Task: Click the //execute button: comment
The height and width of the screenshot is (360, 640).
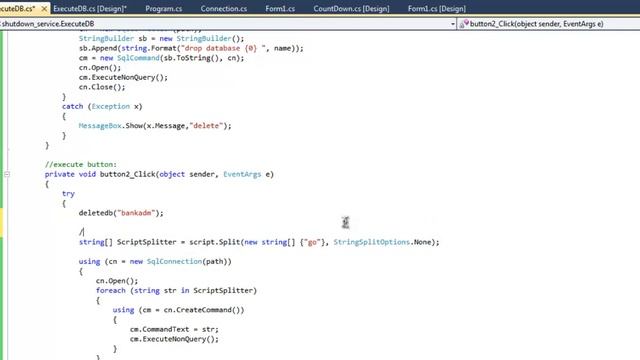Action: tap(80, 164)
